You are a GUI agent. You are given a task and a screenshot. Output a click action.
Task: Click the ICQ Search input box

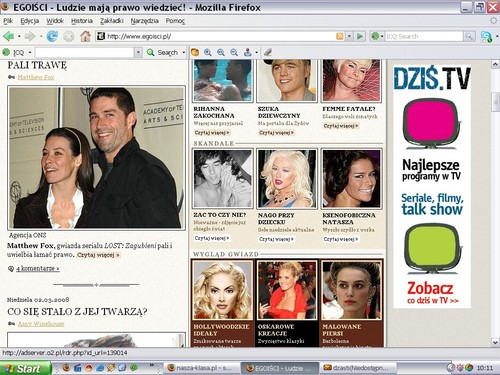(x=424, y=36)
